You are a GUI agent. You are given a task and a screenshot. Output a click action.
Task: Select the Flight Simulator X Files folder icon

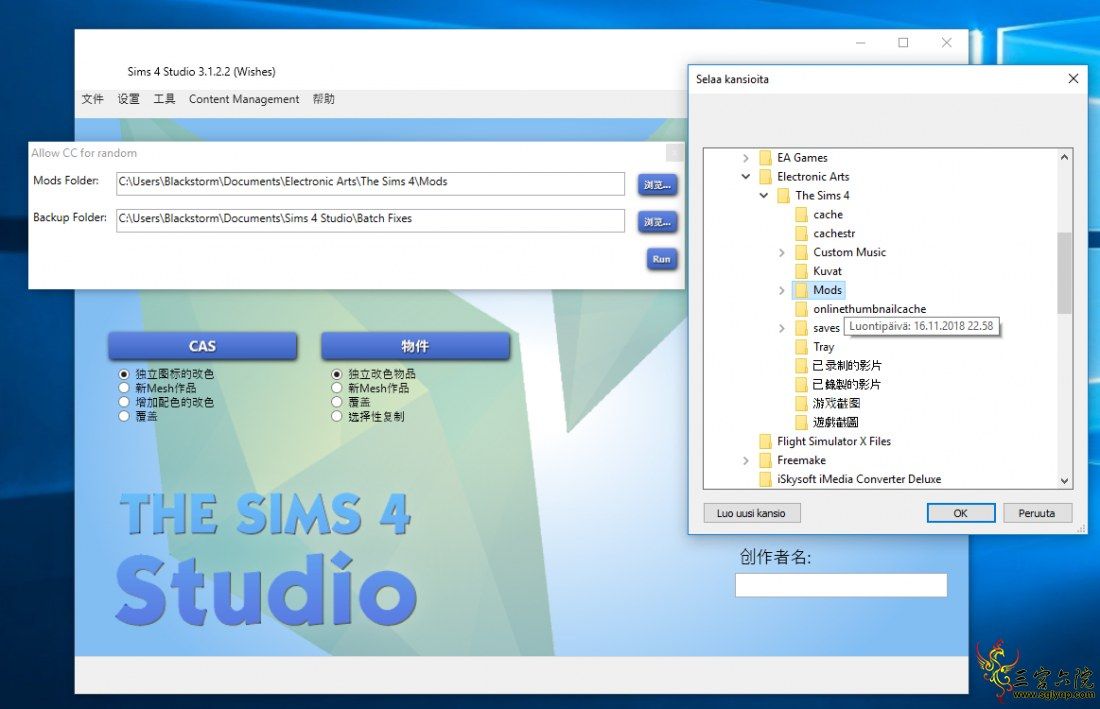click(765, 441)
